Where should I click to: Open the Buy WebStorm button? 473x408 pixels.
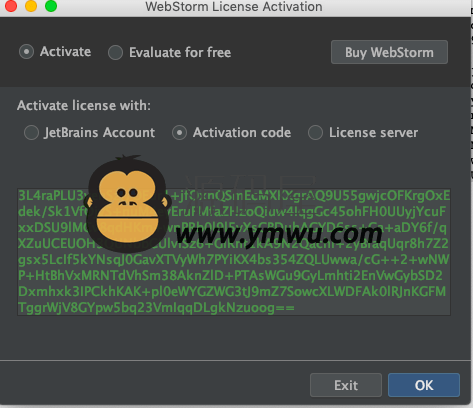[x=389, y=52]
